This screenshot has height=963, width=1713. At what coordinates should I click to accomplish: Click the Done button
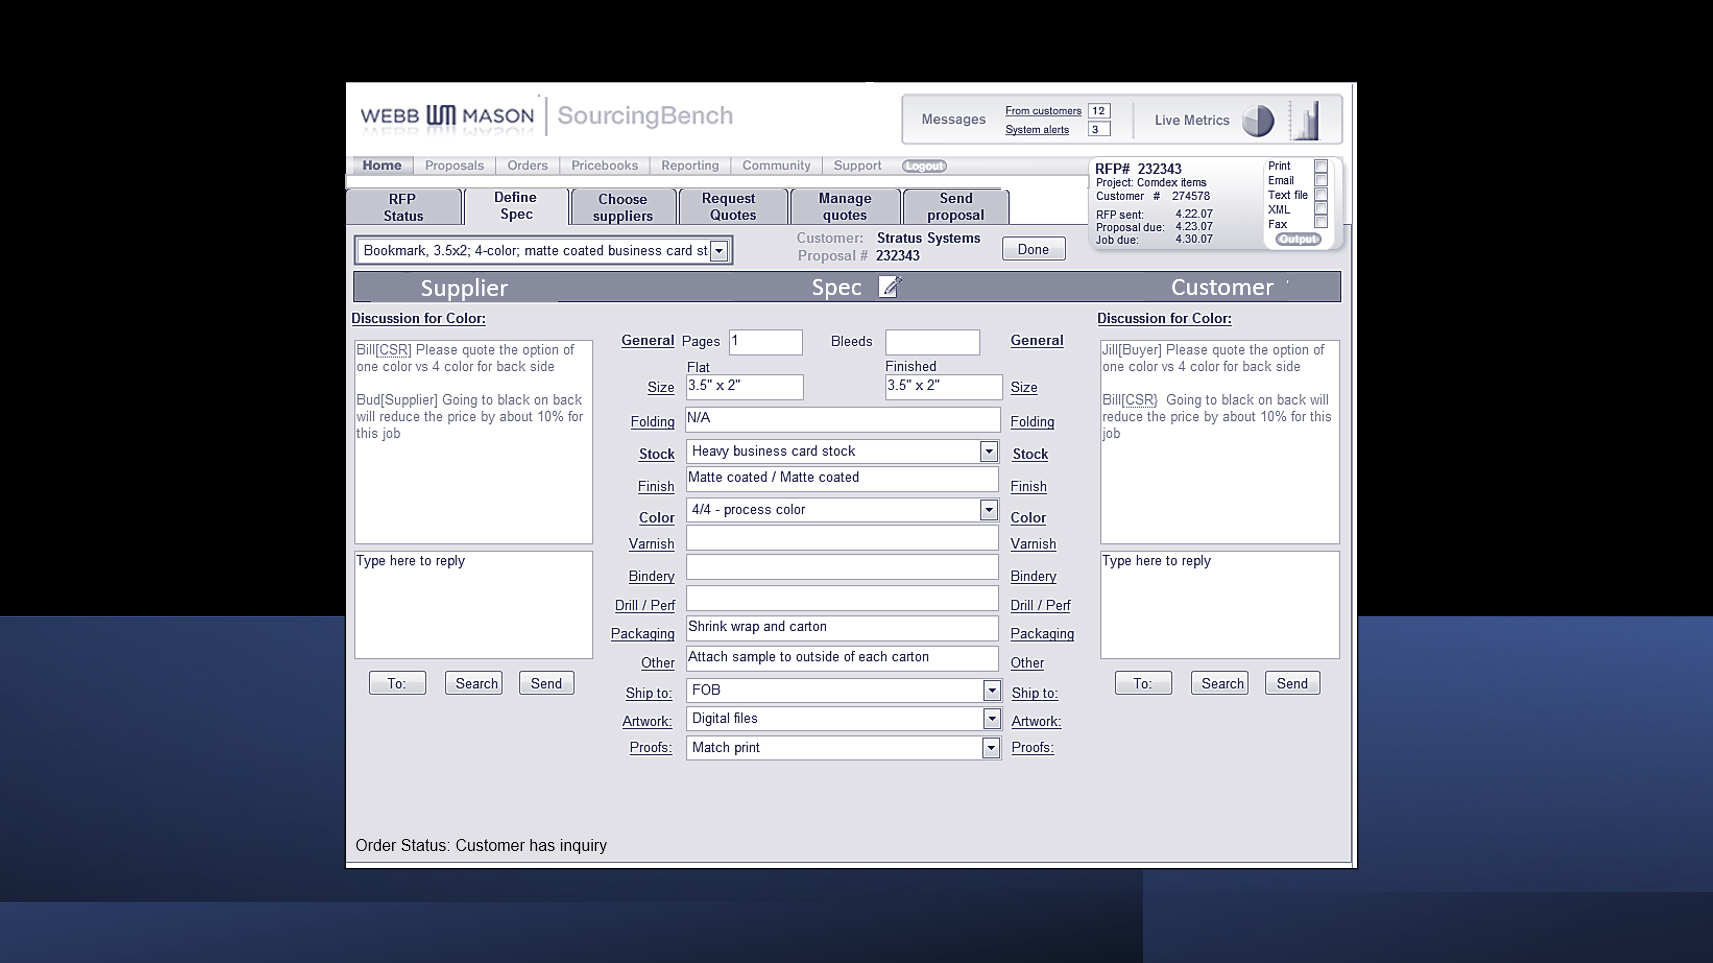point(1033,249)
